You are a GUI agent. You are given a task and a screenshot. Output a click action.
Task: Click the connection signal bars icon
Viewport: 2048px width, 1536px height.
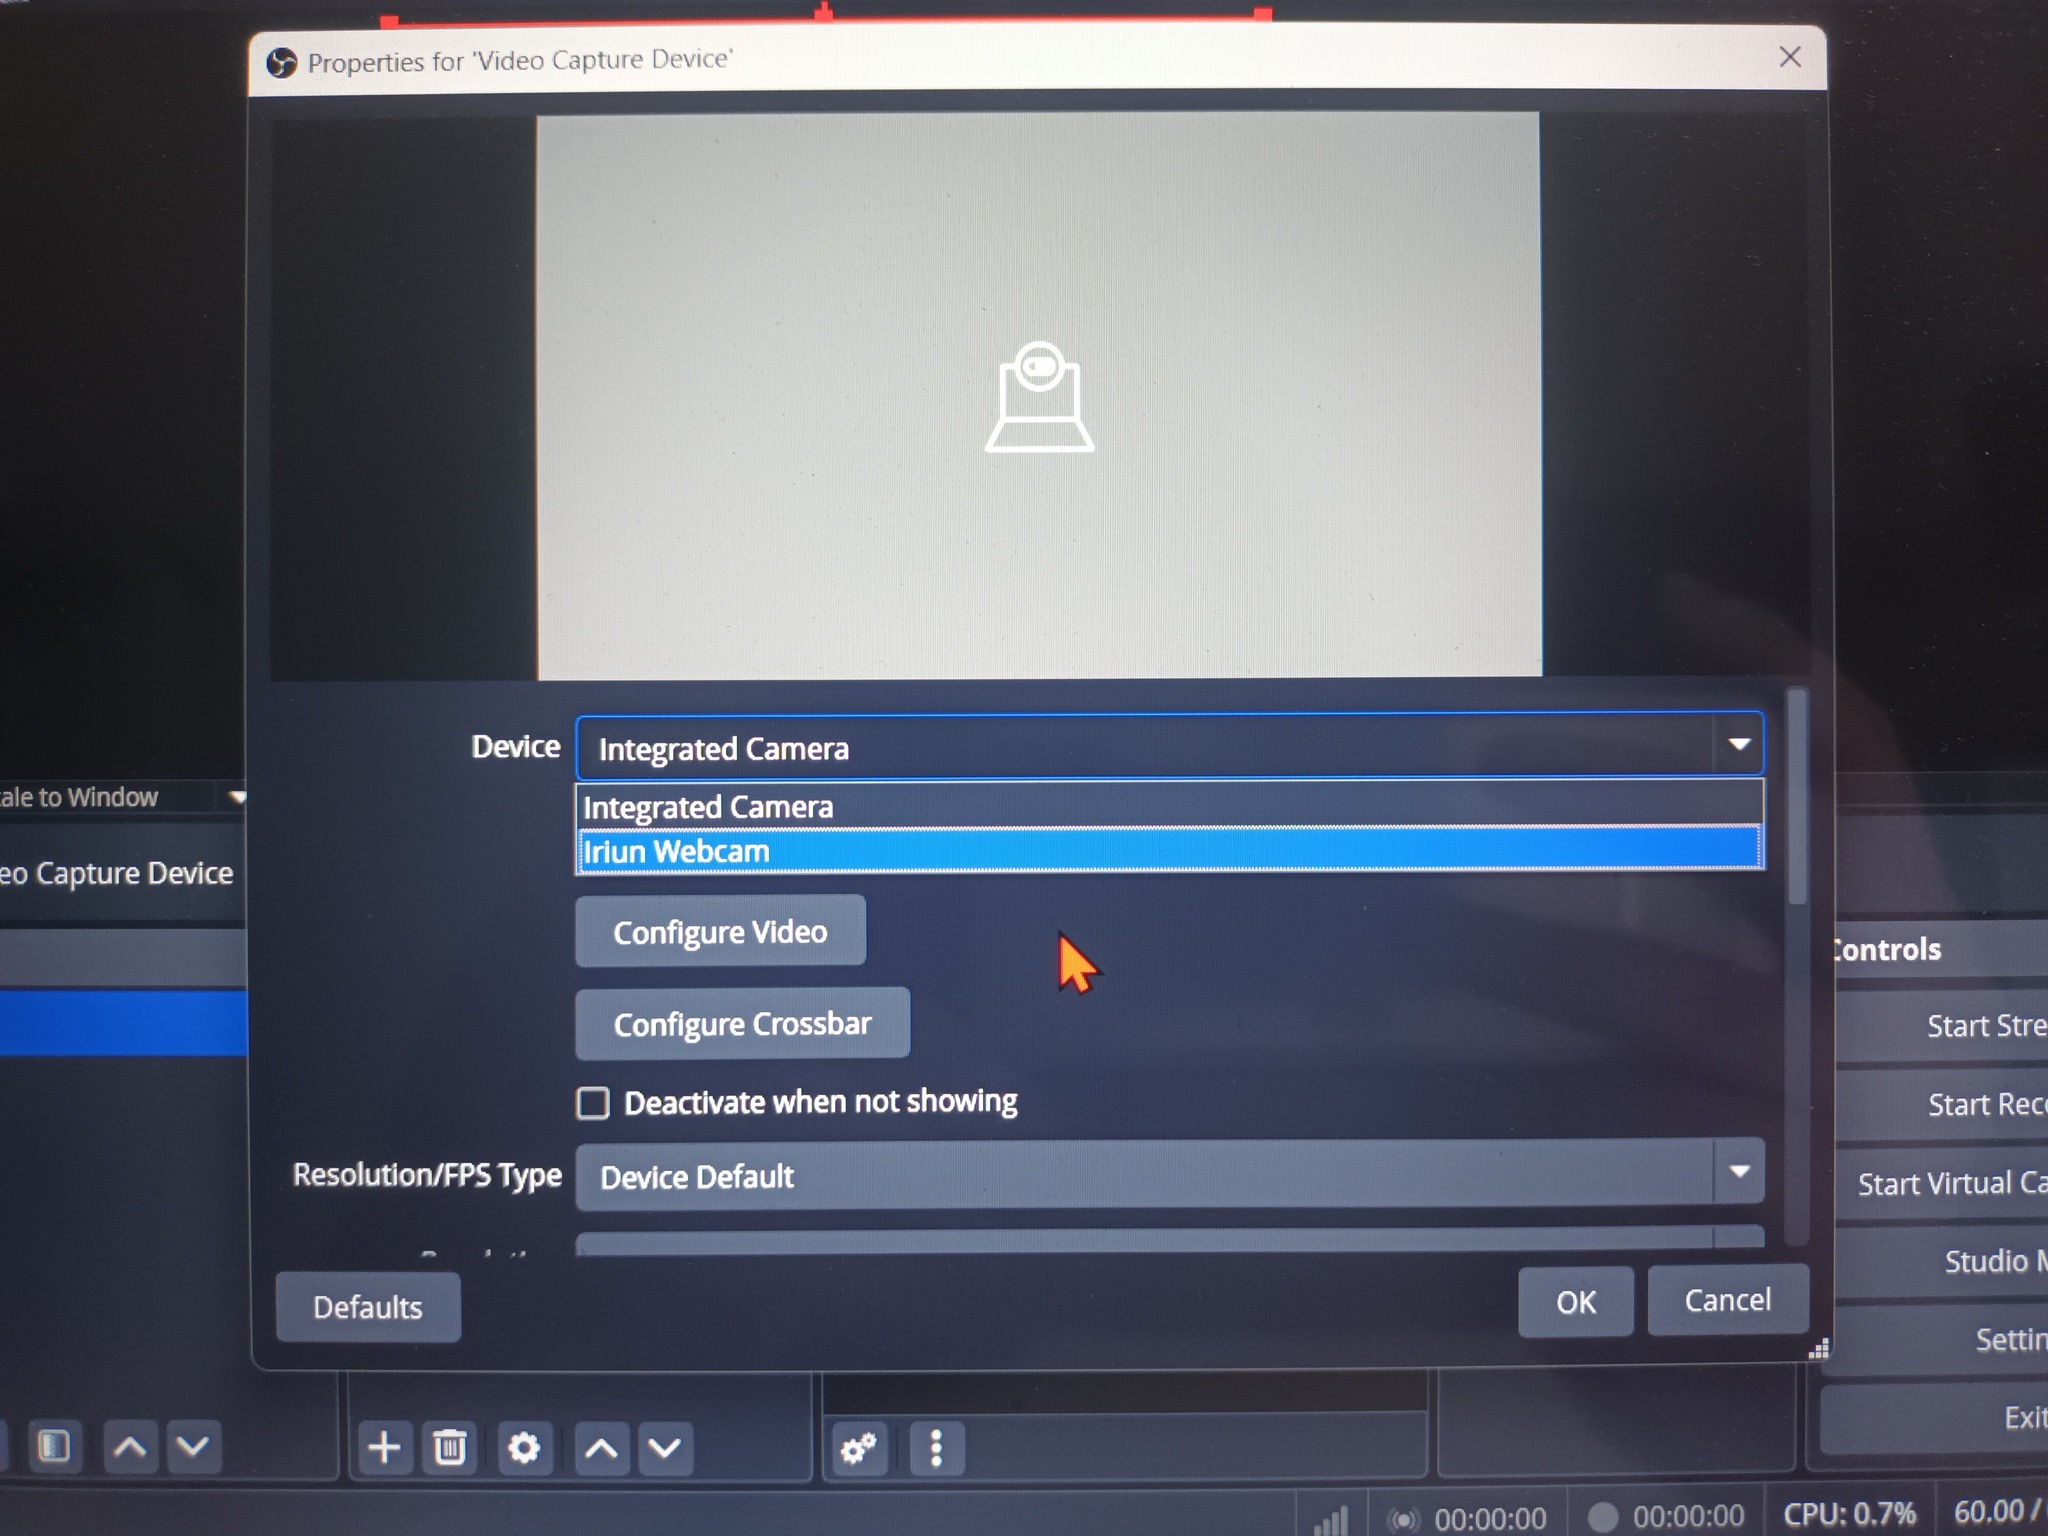[x=1330, y=1520]
